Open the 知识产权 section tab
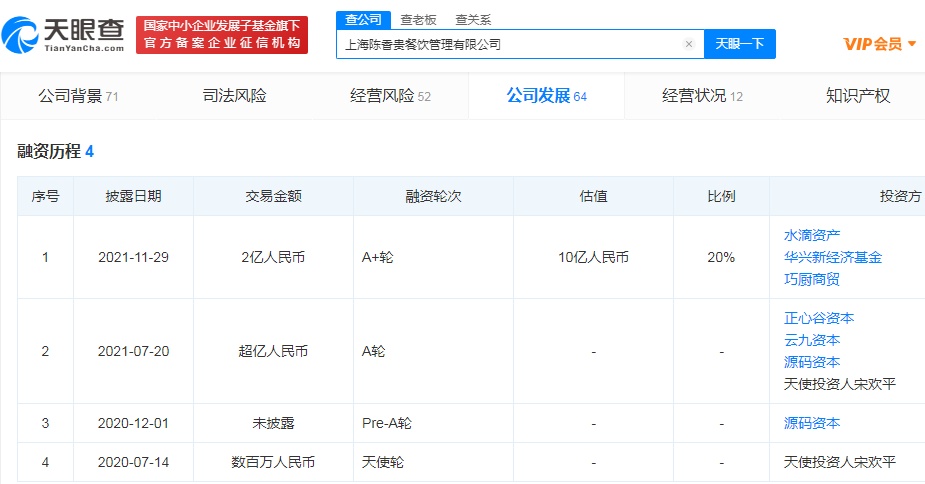Viewport: 925px width, 484px height. 858,96
